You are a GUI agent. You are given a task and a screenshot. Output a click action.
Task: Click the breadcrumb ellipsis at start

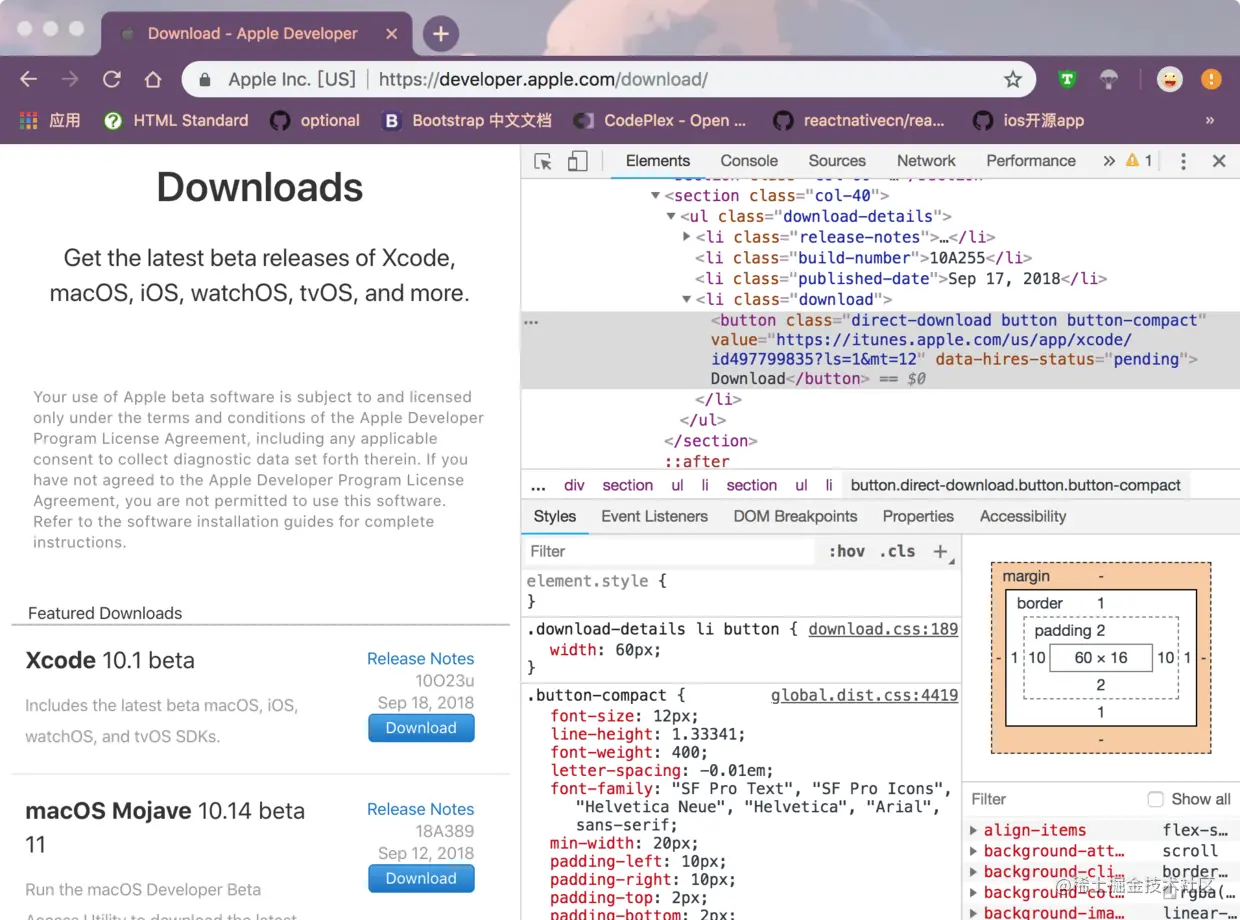pos(538,486)
